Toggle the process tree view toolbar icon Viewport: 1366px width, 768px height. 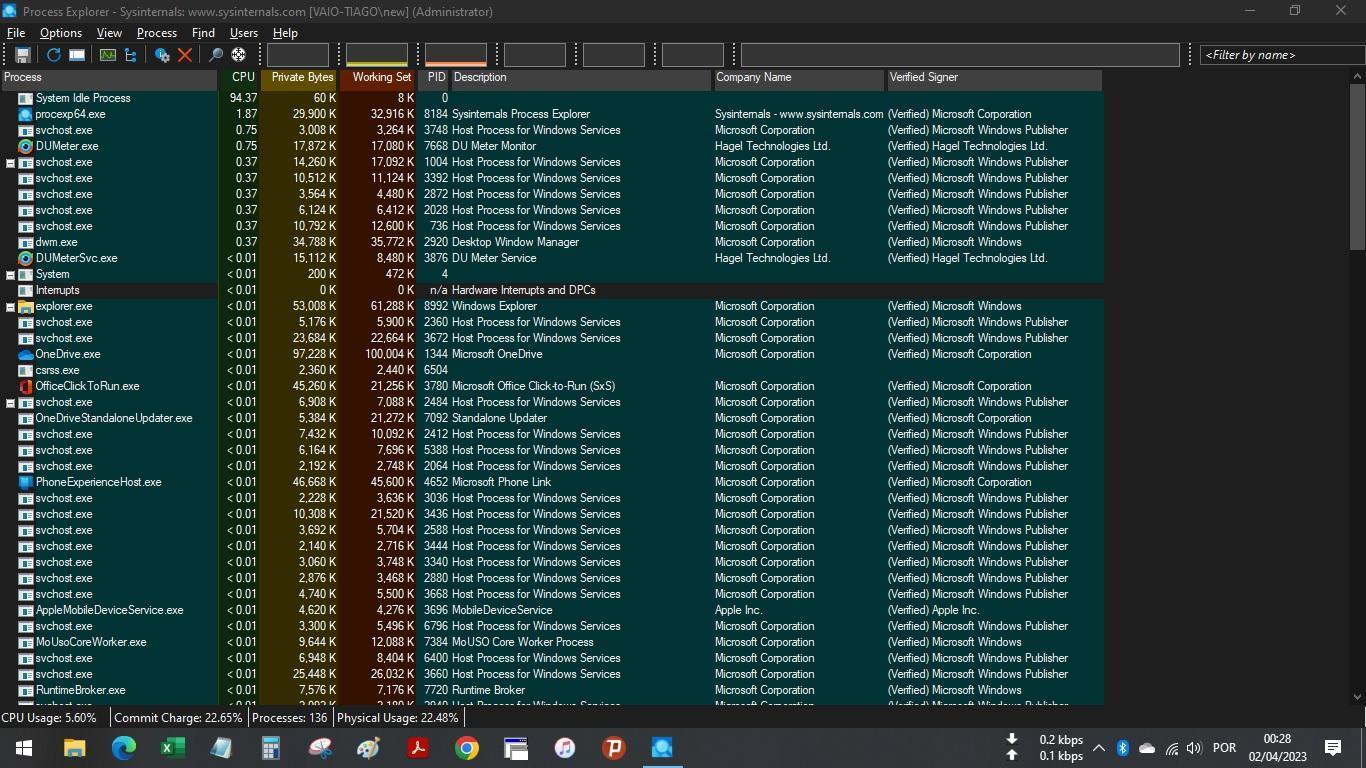click(x=130, y=55)
